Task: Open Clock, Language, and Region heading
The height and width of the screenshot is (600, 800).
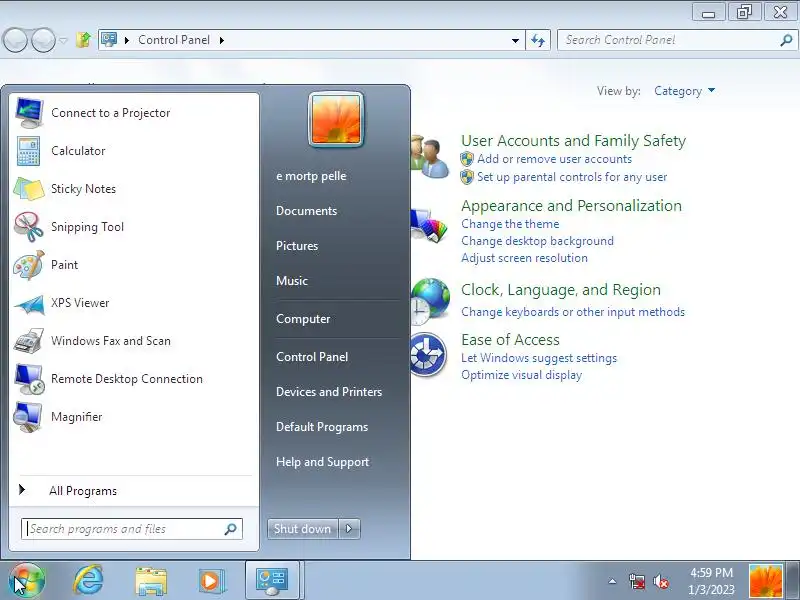Action: click(x=561, y=290)
